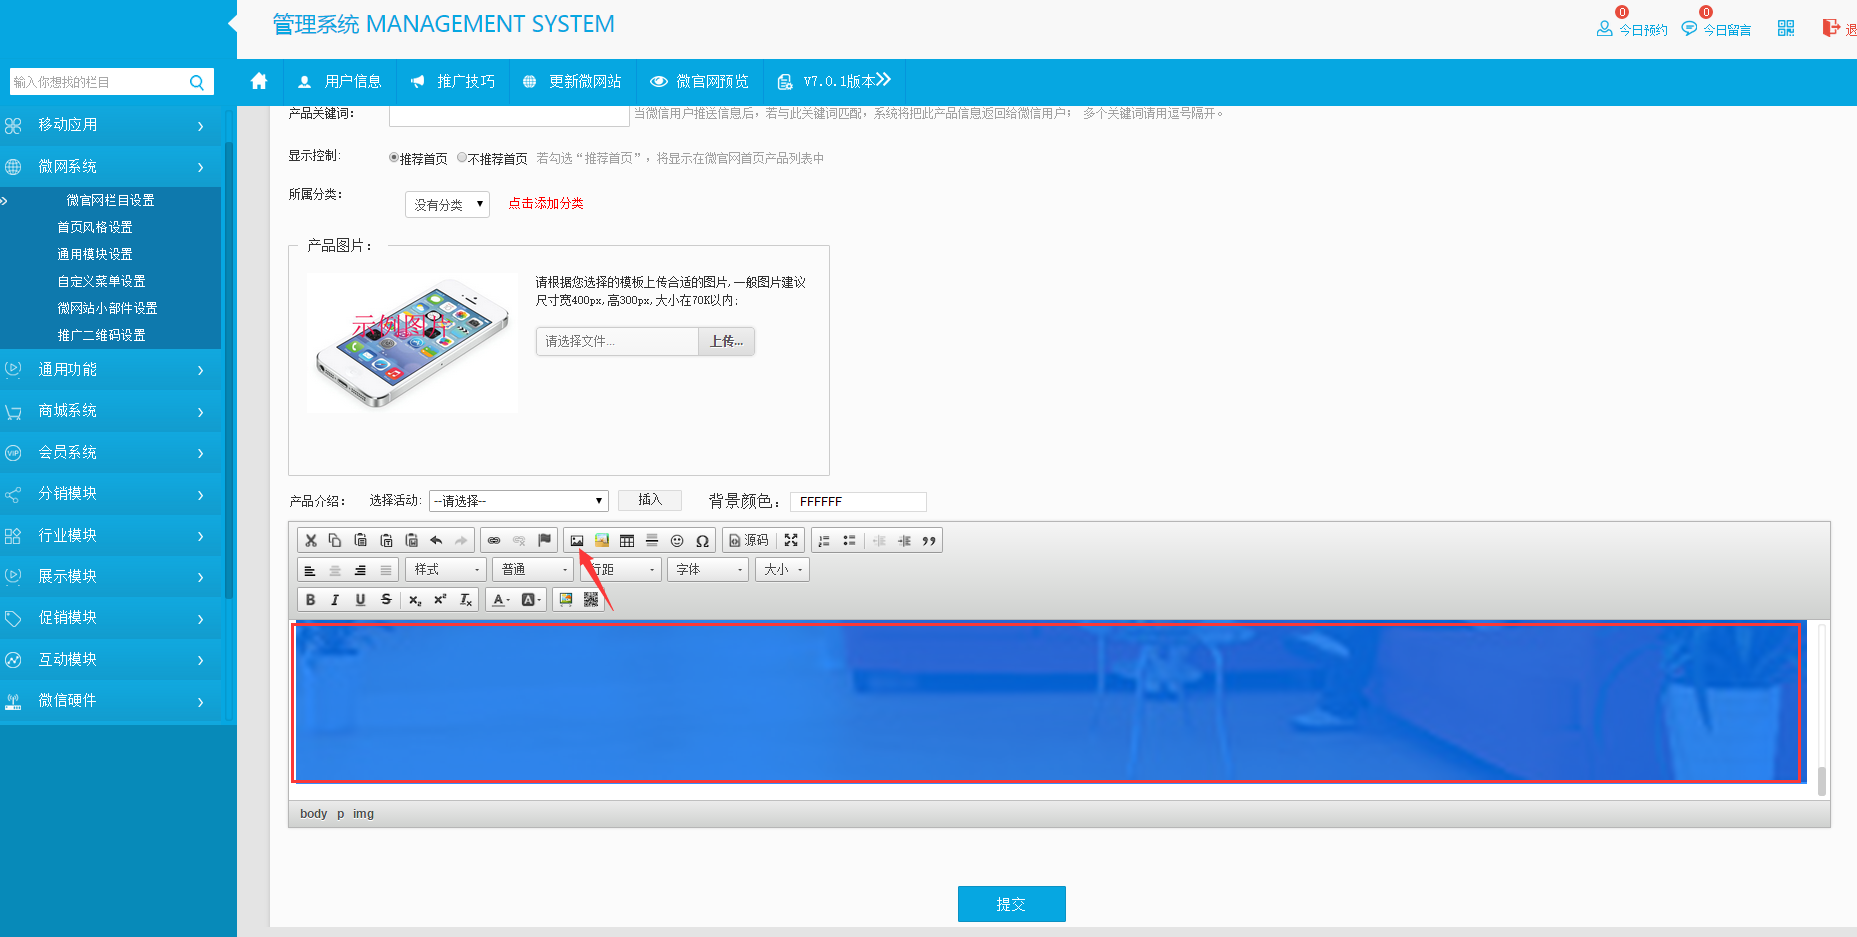1857x937 pixels.
Task: Open the 用户信息 navigation tab
Action: click(x=340, y=81)
